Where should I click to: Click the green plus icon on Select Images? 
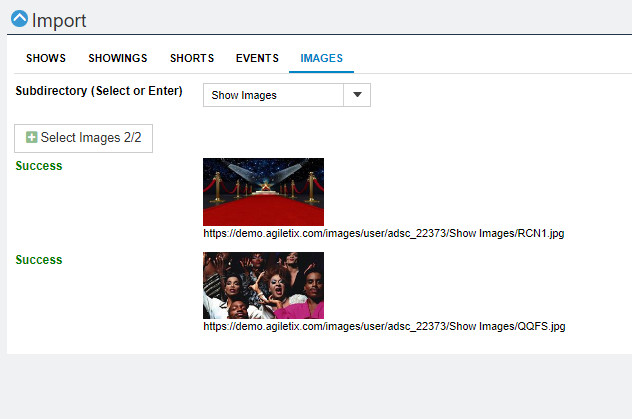[x=31, y=137]
